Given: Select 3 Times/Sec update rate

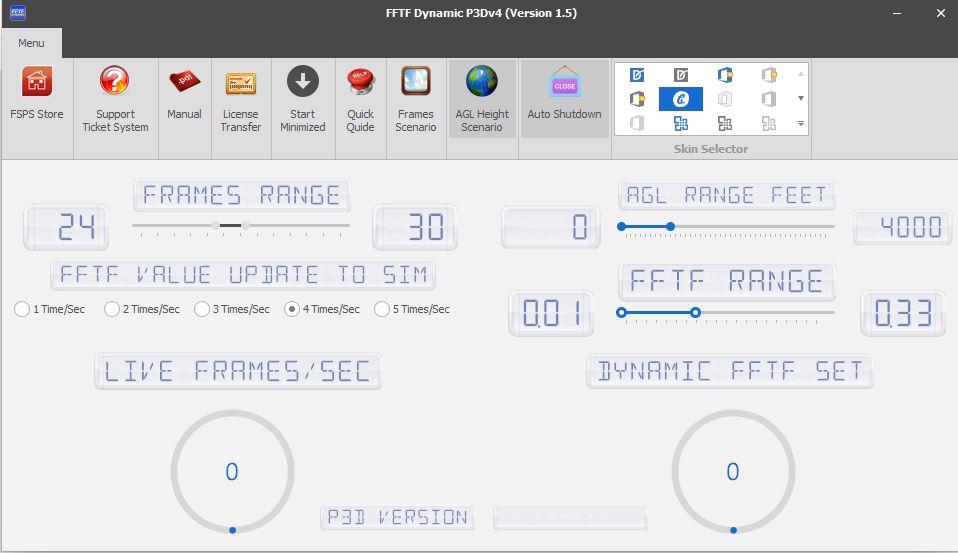Looking at the screenshot, I should tap(232, 309).
